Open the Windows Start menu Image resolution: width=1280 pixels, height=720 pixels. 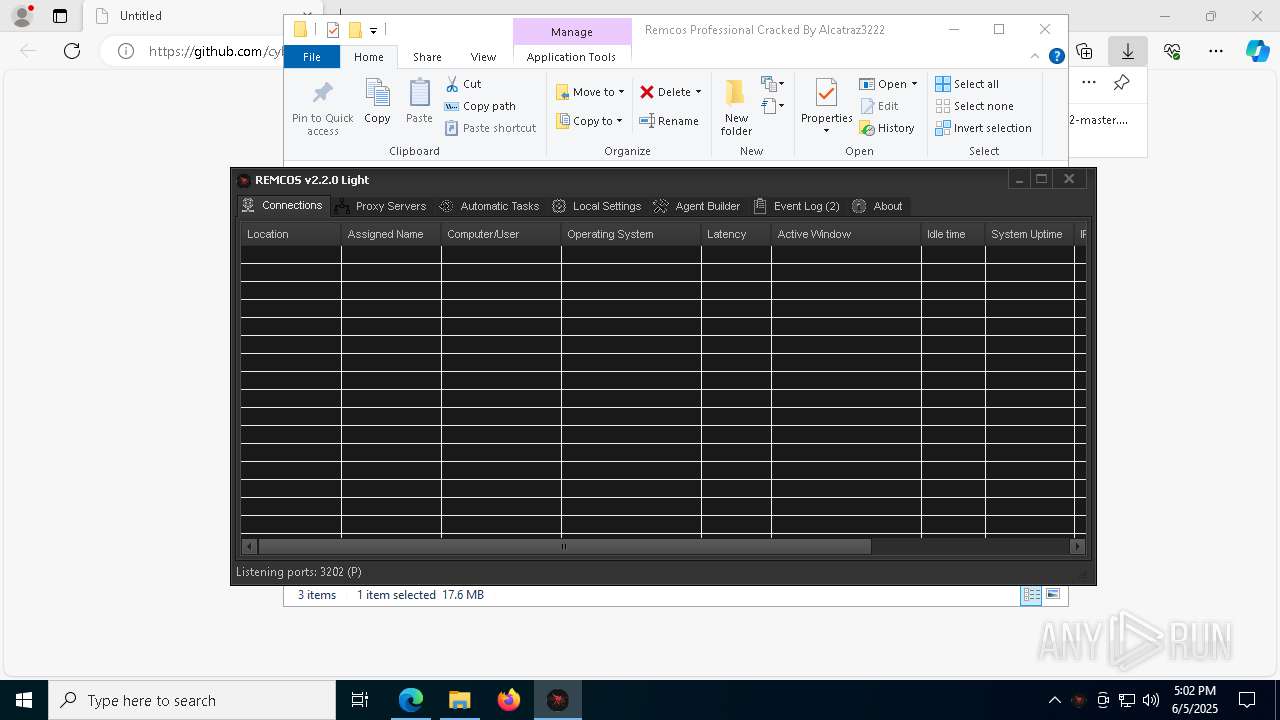(x=24, y=700)
